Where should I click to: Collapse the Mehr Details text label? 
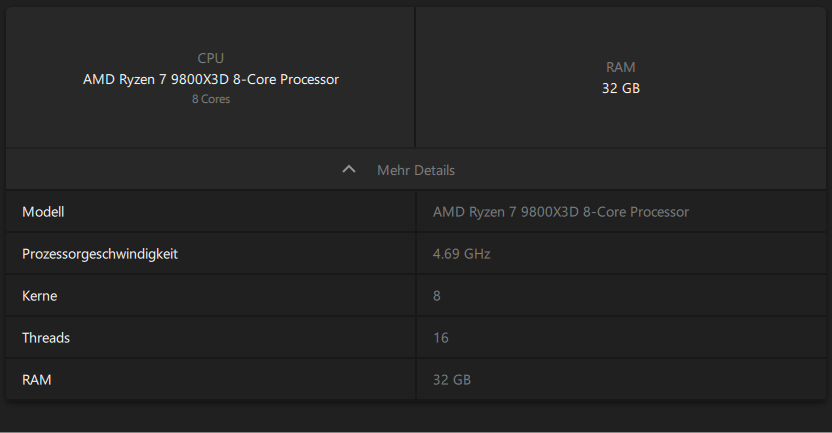[415, 170]
